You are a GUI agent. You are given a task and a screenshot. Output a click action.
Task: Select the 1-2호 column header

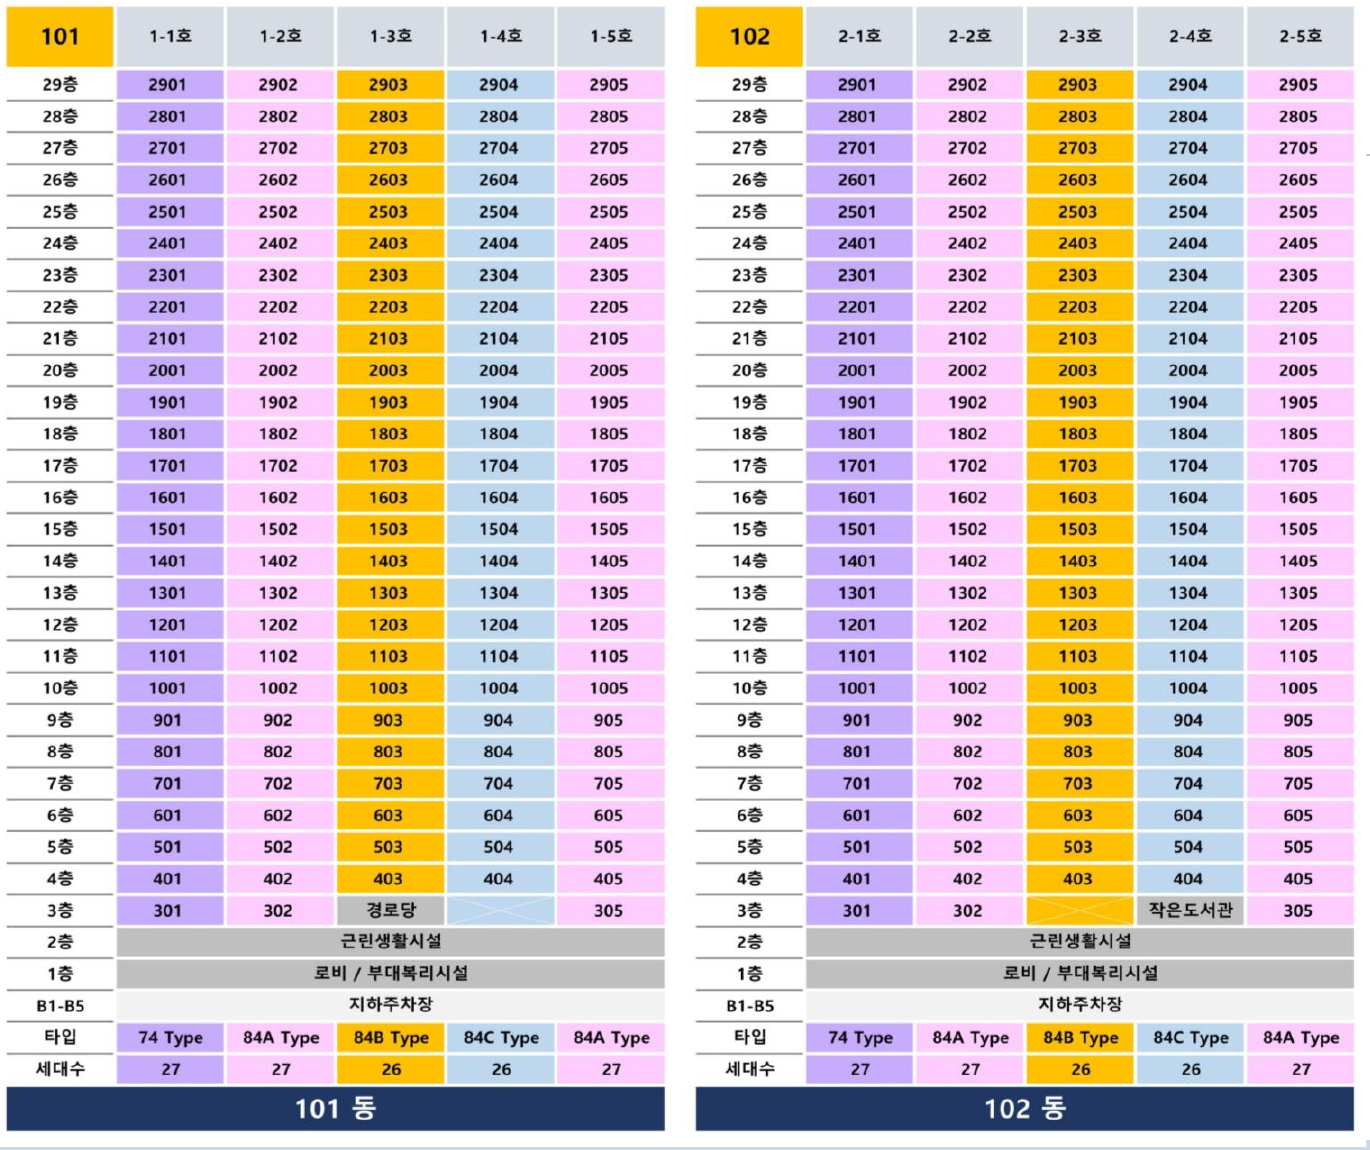280,37
